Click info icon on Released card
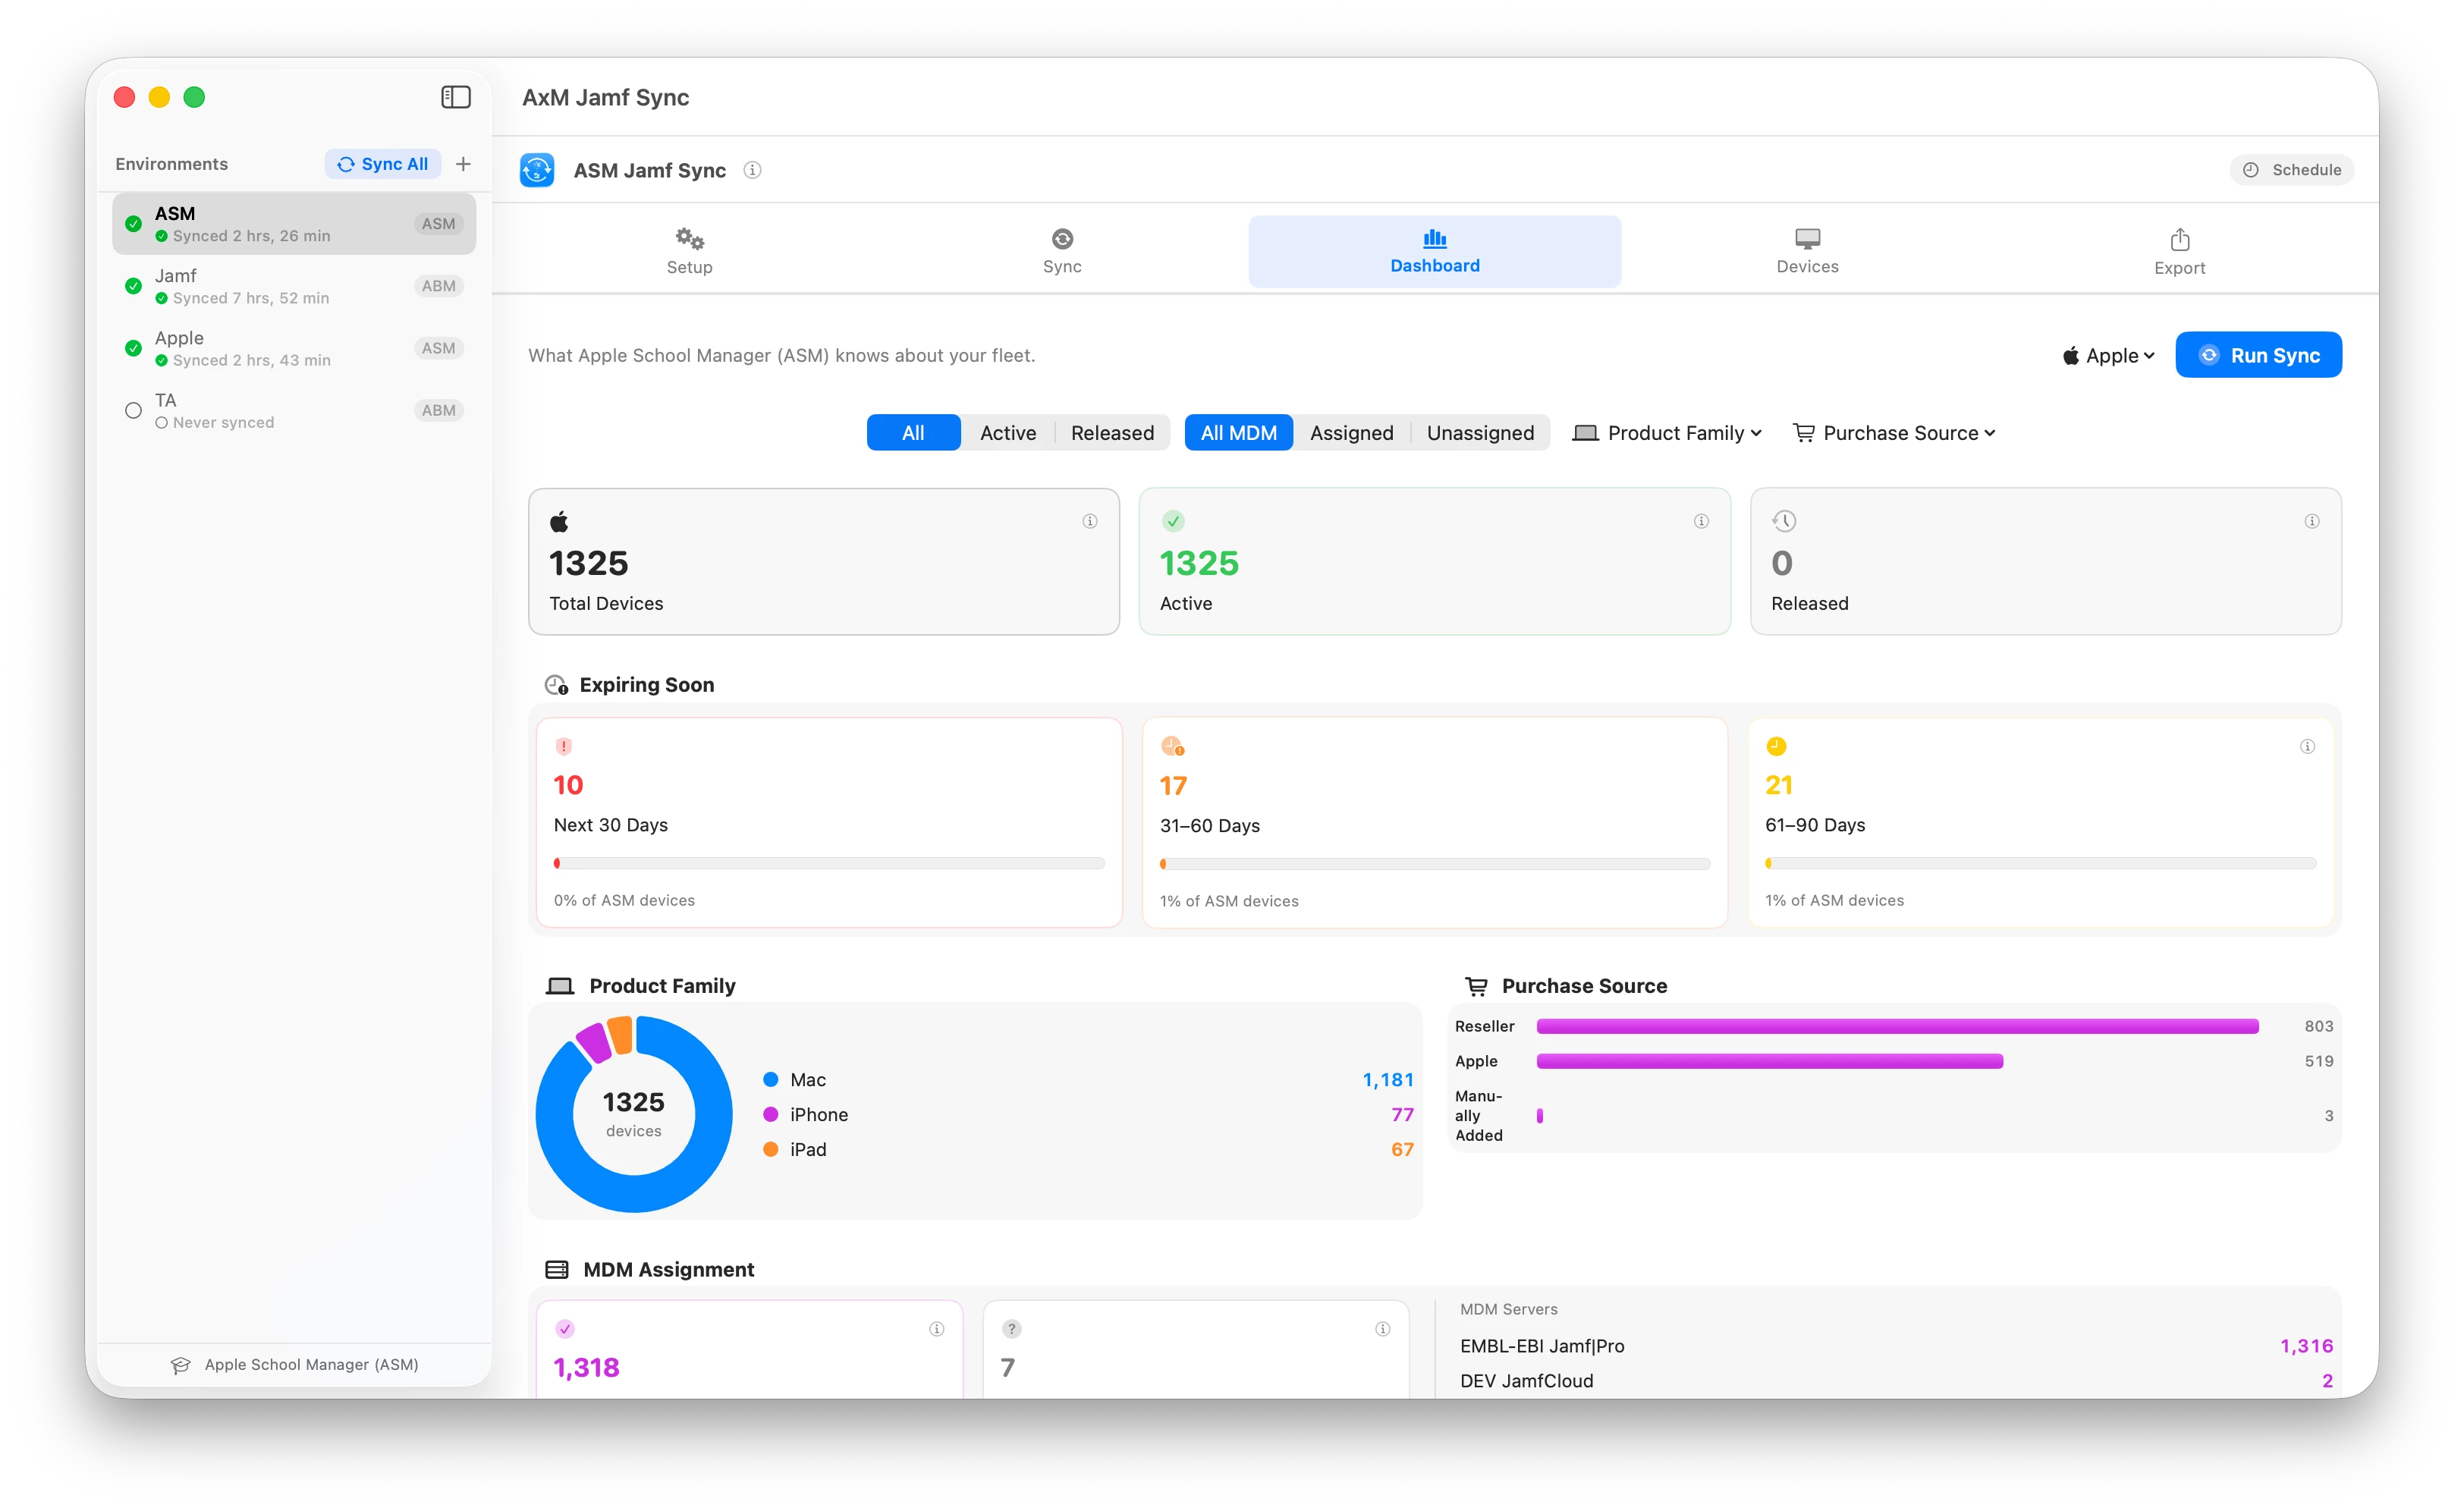This screenshot has width=2464, height=1511. coord(2312,521)
